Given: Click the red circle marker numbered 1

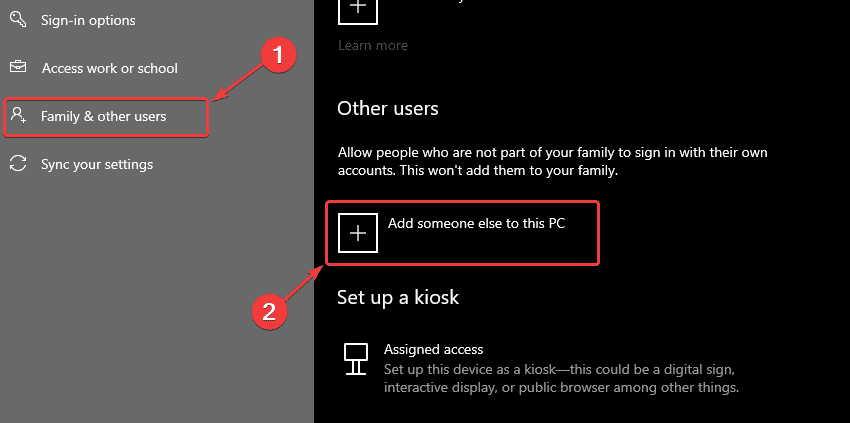Looking at the screenshot, I should 278,56.
